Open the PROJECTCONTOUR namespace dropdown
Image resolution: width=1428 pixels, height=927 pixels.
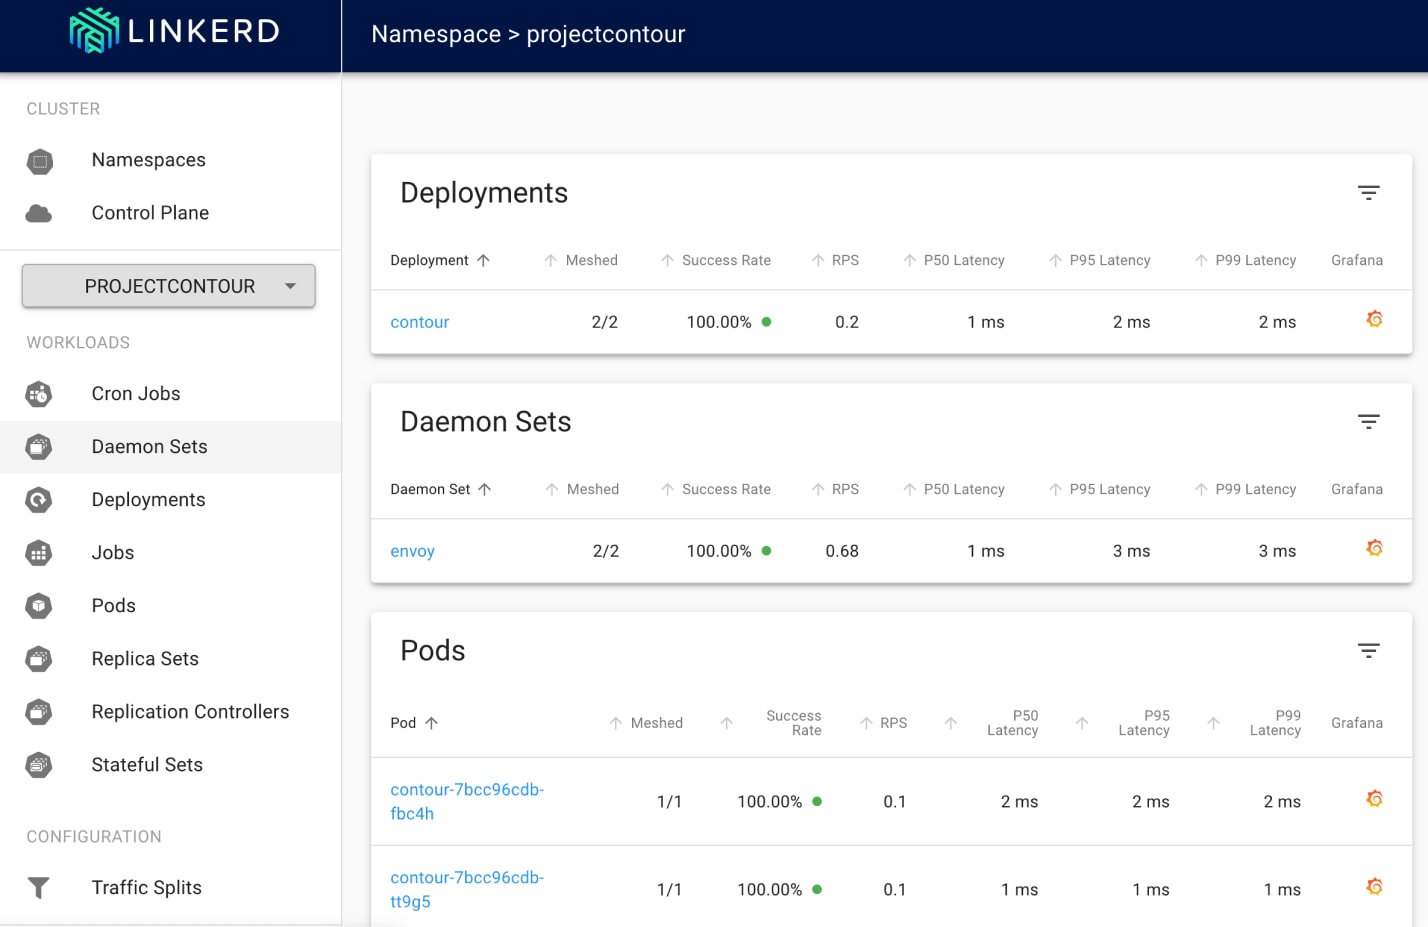(169, 286)
